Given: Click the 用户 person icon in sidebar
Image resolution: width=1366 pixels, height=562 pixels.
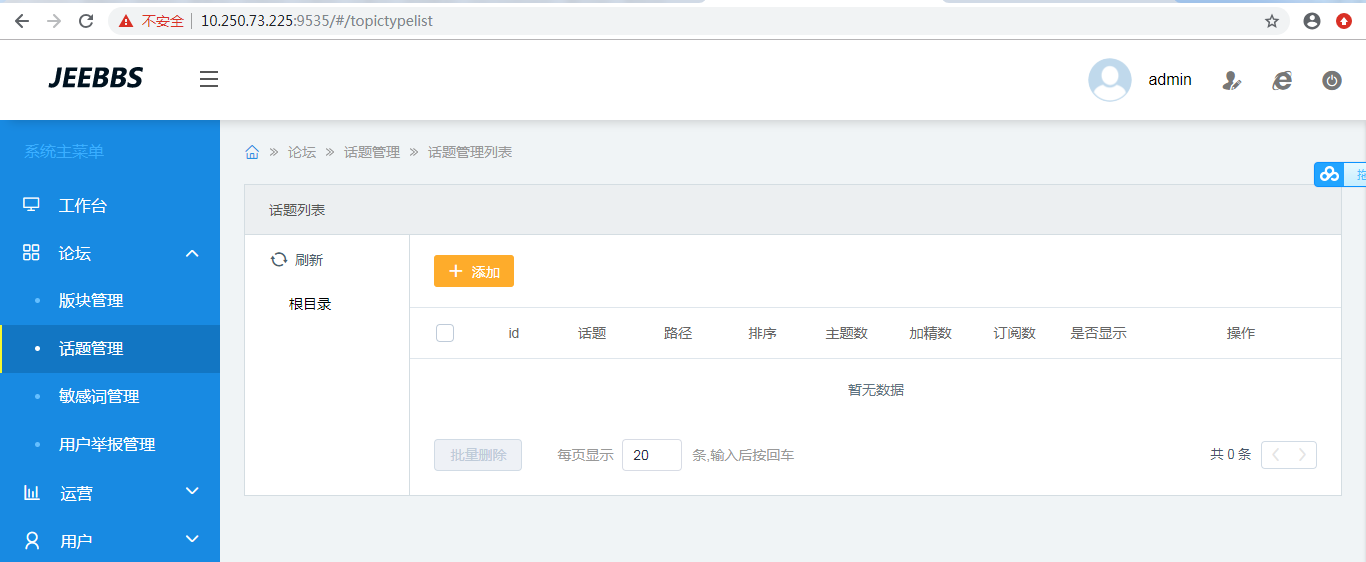Looking at the screenshot, I should pyautogui.click(x=31, y=541).
